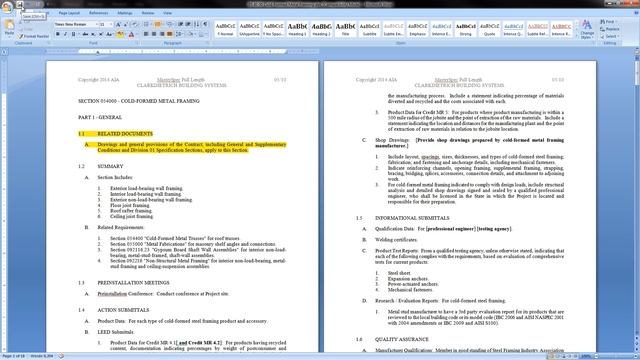The image size is (640, 360).
Task: Increase the paragraph indent
Action: 188,24
